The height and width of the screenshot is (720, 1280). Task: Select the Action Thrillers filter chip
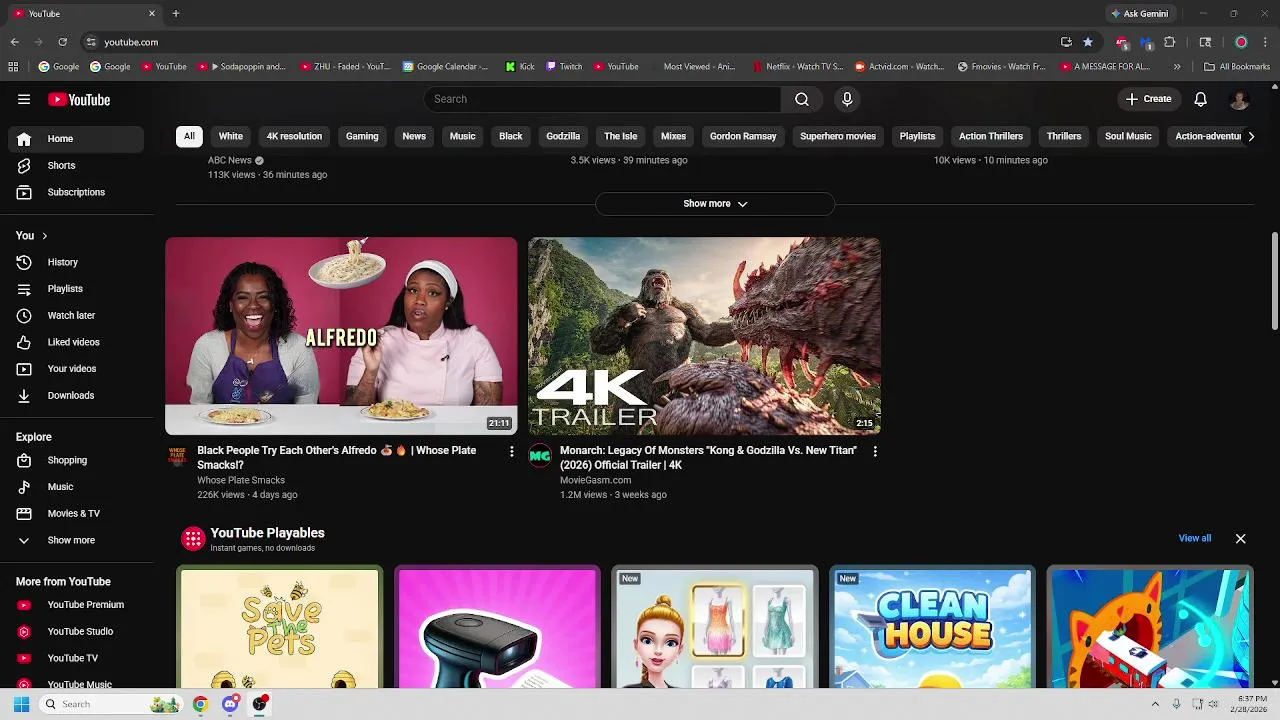[x=991, y=136]
